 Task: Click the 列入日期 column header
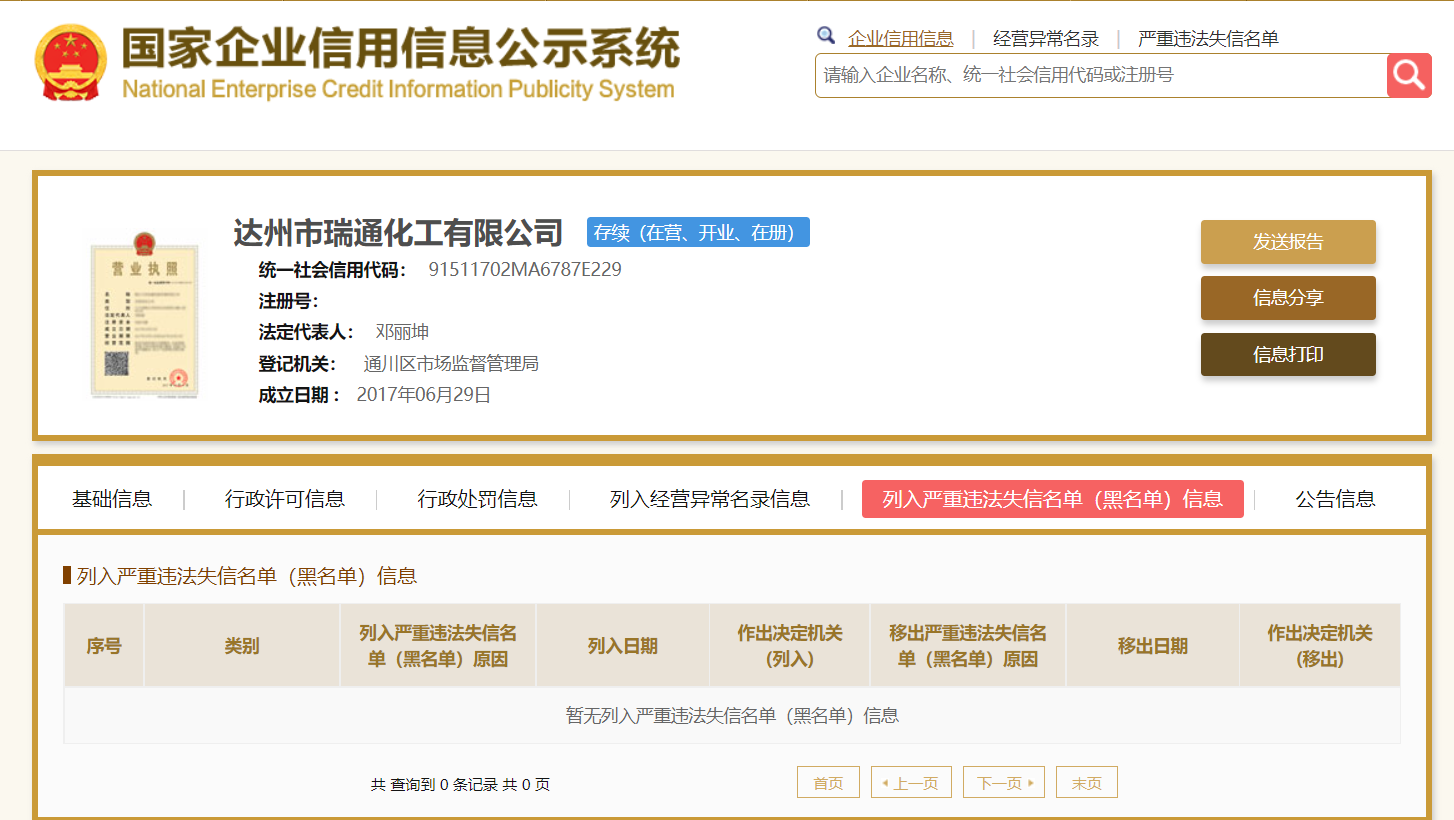click(x=623, y=646)
